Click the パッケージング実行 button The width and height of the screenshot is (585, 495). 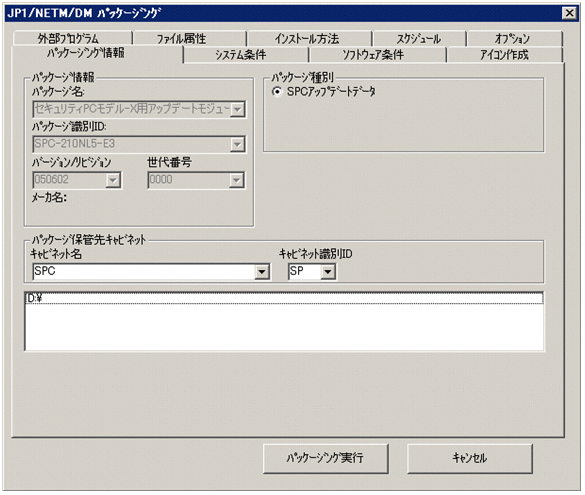click(325, 458)
